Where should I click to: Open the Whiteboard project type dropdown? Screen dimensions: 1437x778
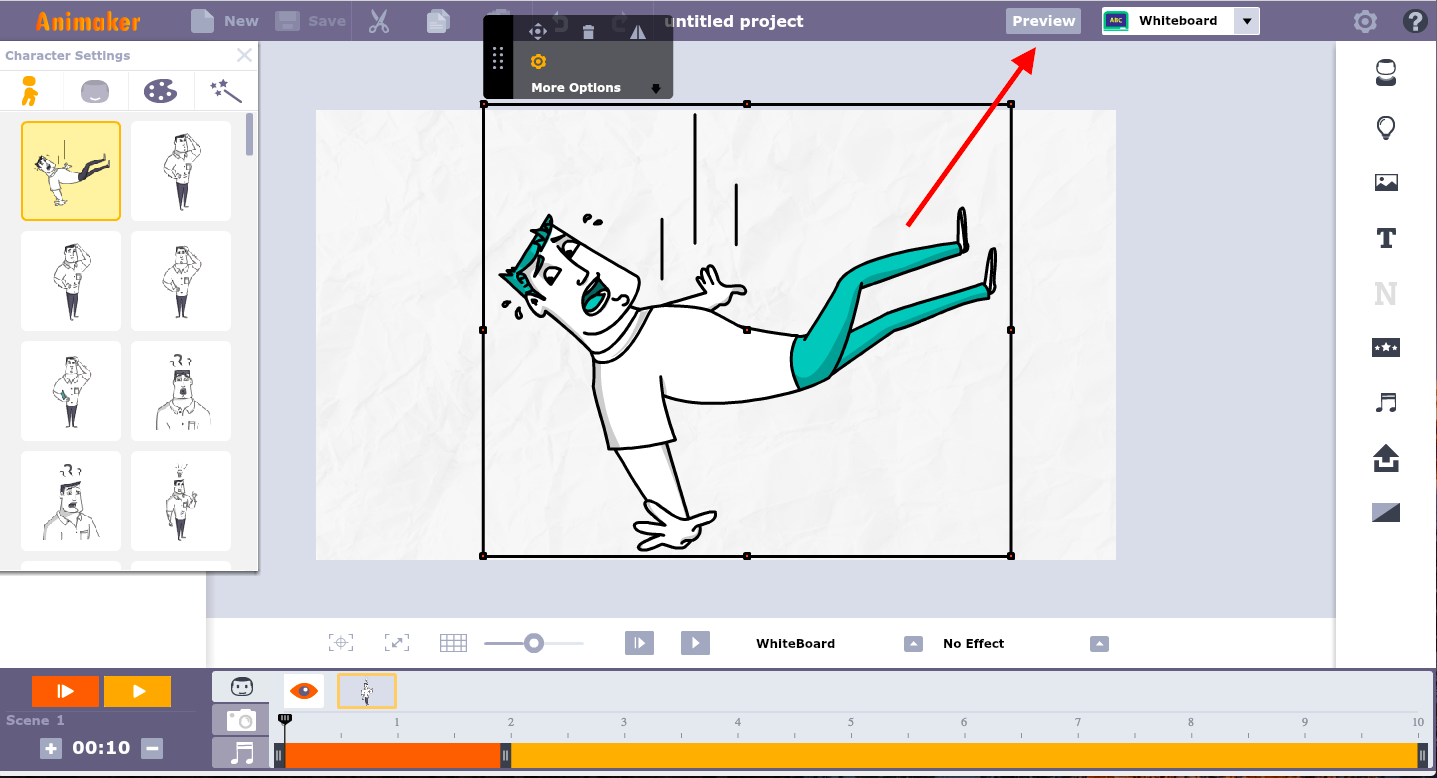(x=1246, y=20)
